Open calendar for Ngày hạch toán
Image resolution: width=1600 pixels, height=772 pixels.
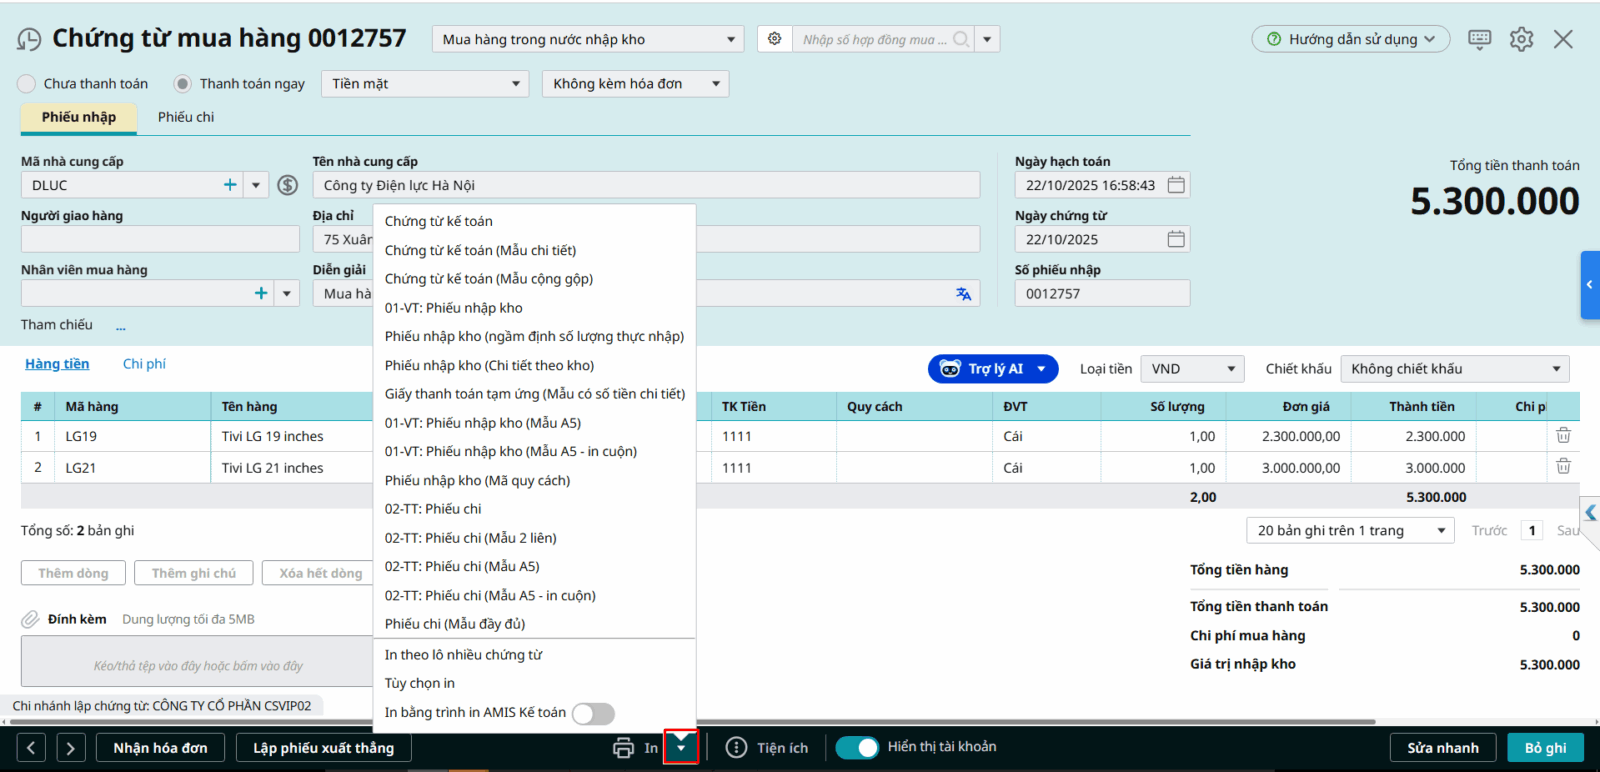click(x=1176, y=185)
